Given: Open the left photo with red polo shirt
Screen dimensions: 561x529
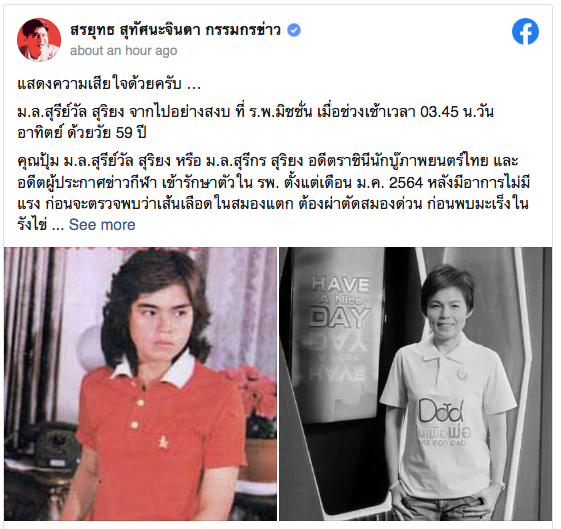Looking at the screenshot, I should pyautogui.click(x=140, y=384).
